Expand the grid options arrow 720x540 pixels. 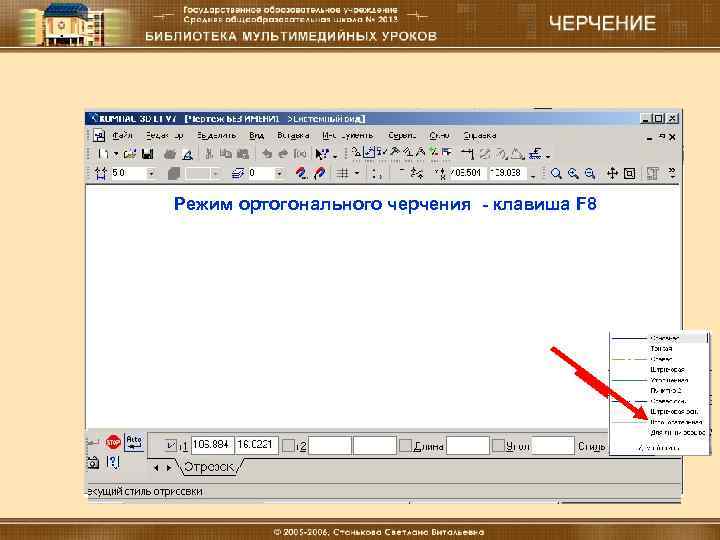tap(356, 173)
